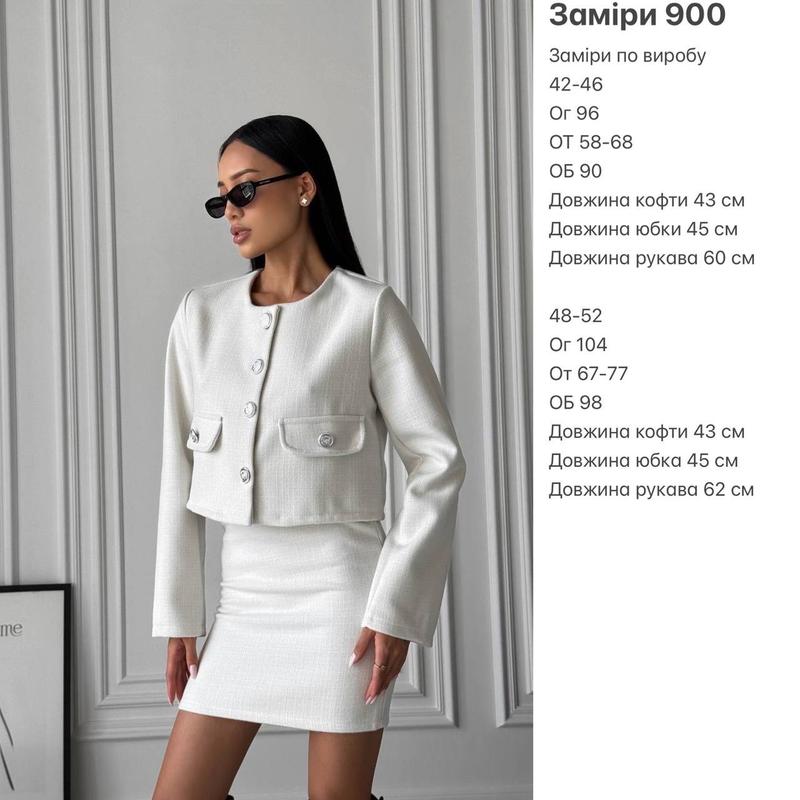Click the framed picture at bottom left
The image size is (800, 800).
tap(35, 691)
